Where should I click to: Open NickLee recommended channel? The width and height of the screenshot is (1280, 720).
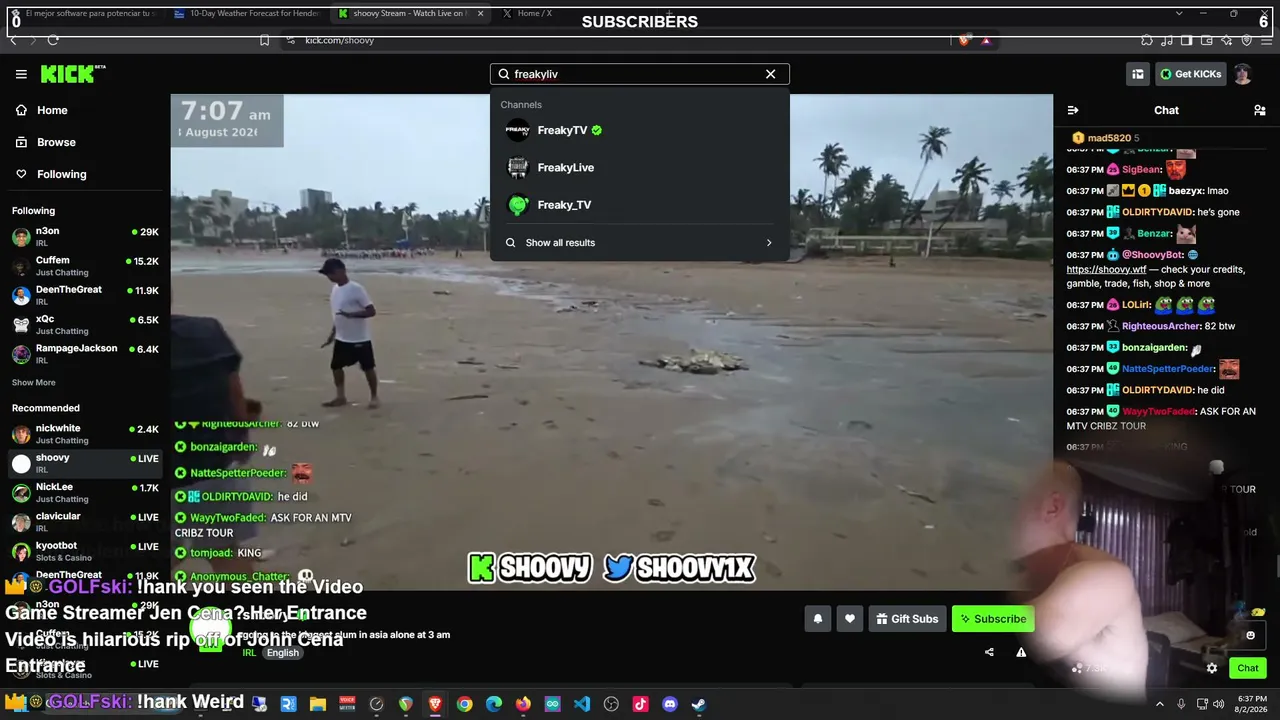tap(84, 493)
